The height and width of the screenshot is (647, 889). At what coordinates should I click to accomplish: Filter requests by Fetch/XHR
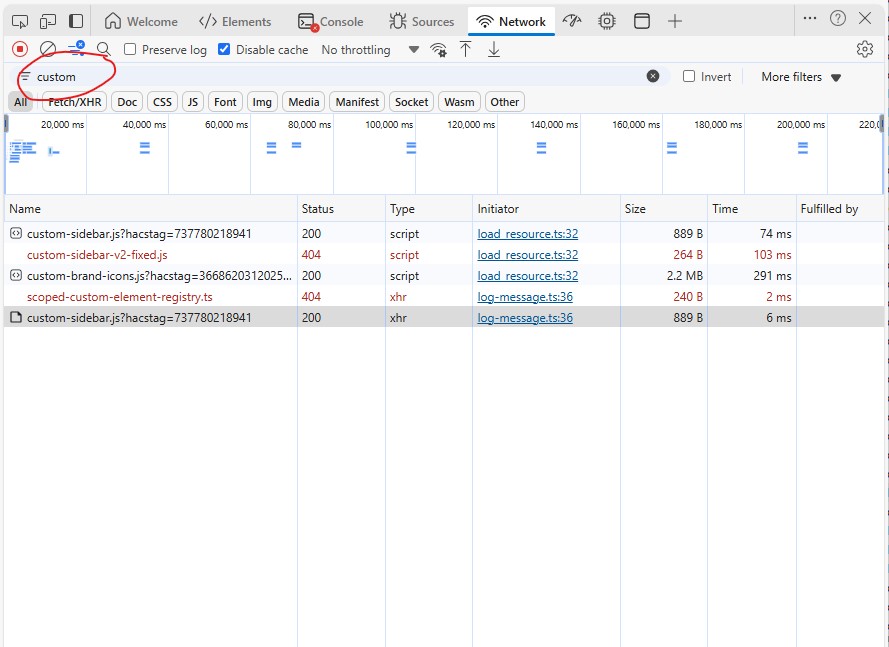tap(76, 101)
